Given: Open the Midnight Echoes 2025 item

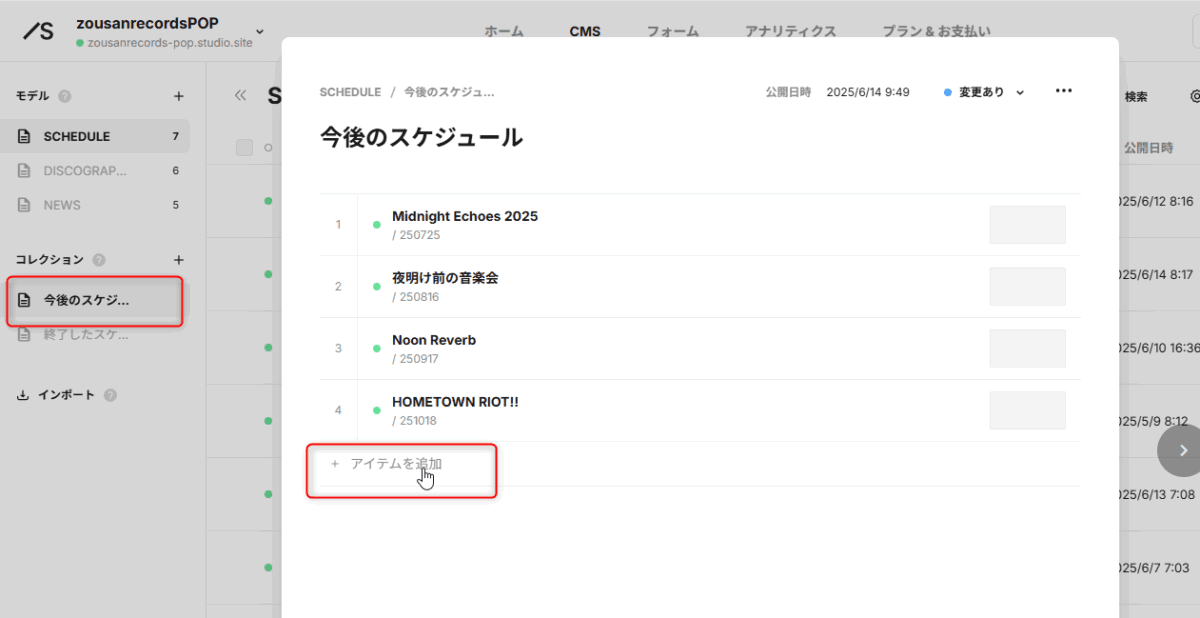Looking at the screenshot, I should pos(464,217).
